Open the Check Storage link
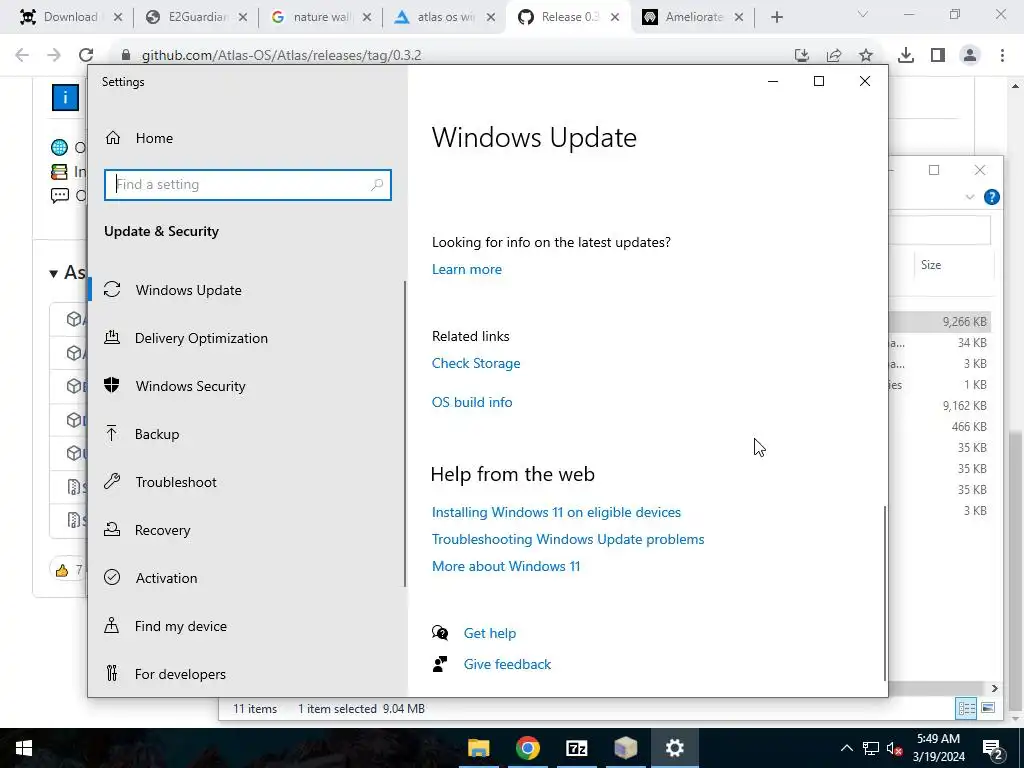 (476, 363)
